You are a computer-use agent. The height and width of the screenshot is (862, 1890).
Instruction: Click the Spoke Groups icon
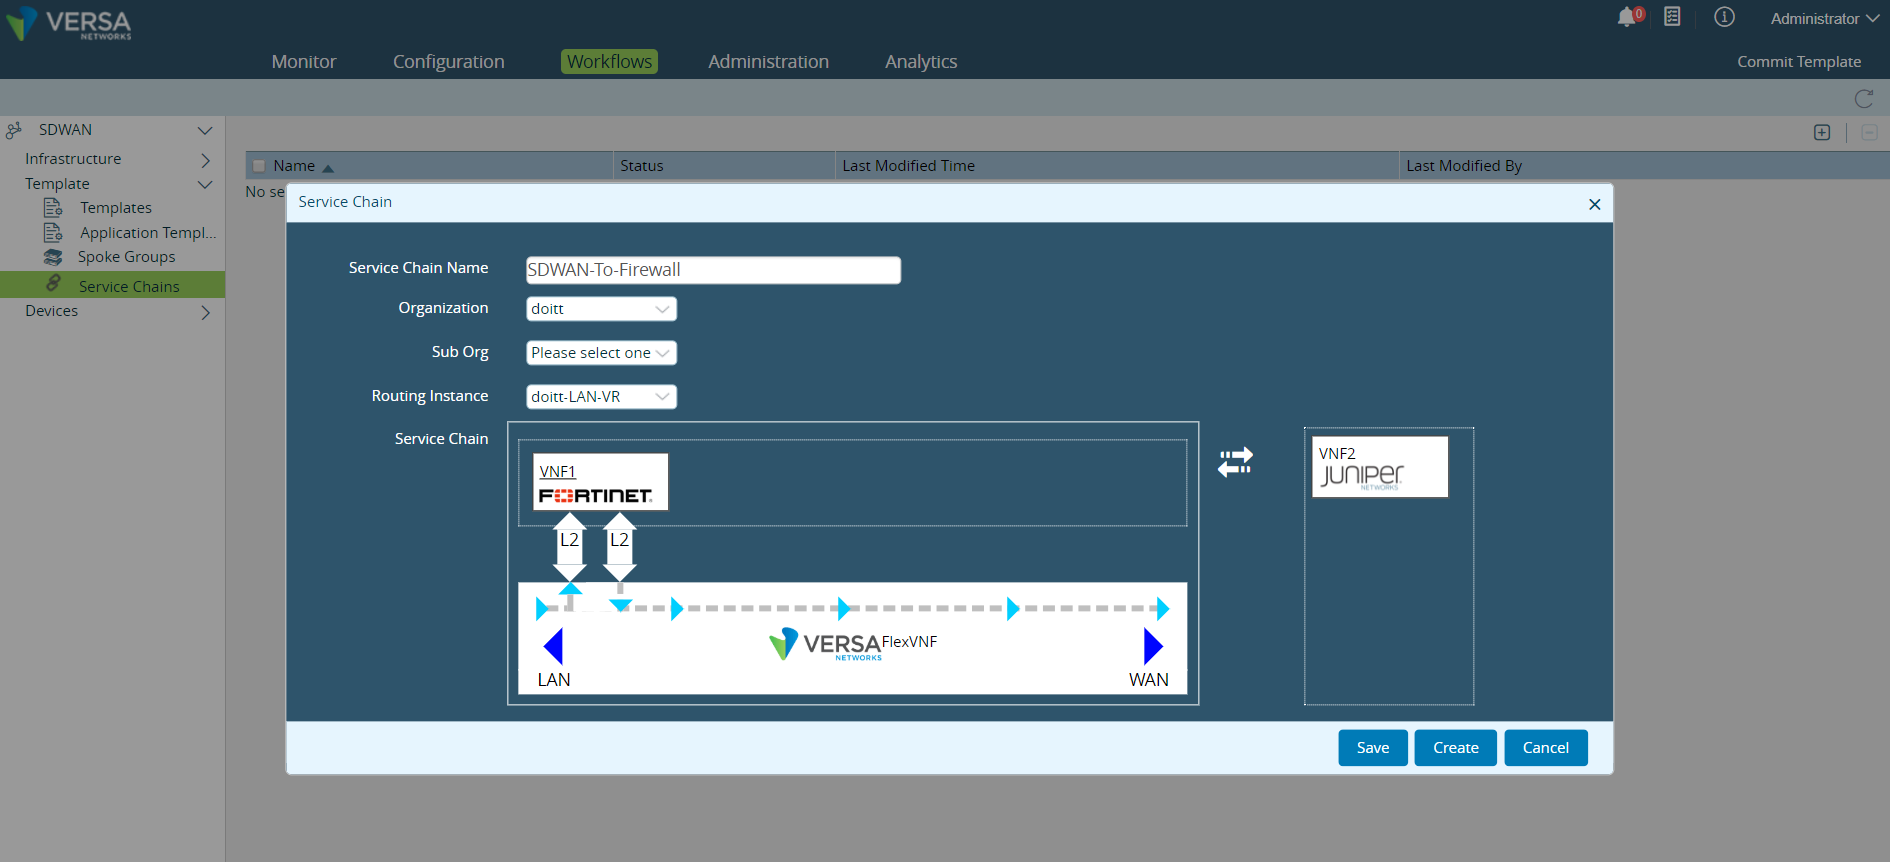53,257
